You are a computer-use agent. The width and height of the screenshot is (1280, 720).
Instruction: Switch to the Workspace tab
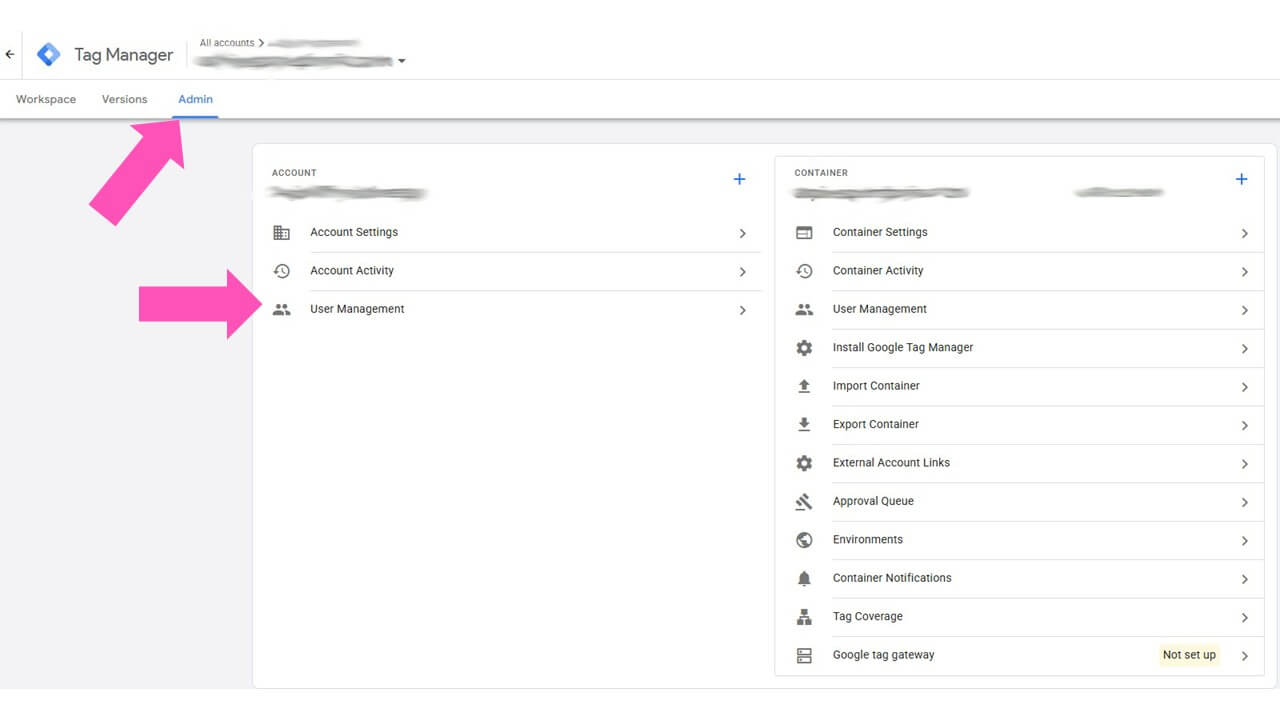(x=46, y=100)
